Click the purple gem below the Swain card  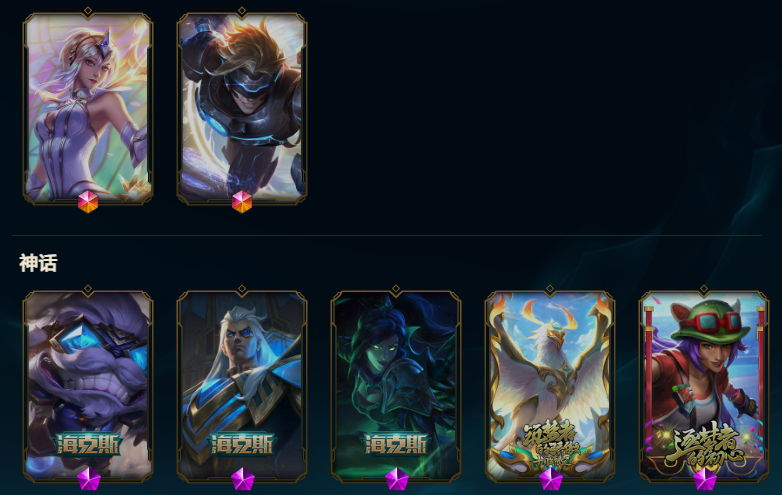click(243, 479)
